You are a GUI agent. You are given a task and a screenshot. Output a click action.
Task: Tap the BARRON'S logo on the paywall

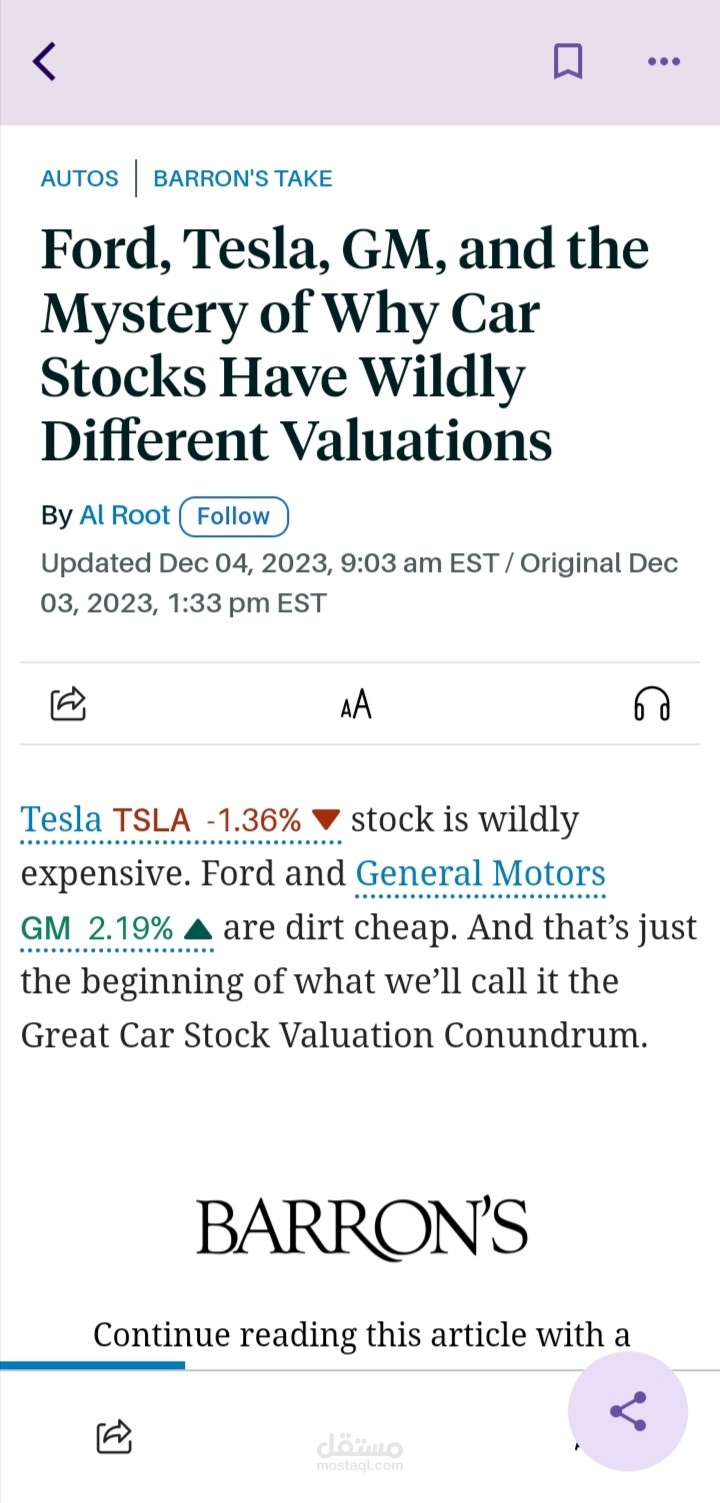(361, 1227)
